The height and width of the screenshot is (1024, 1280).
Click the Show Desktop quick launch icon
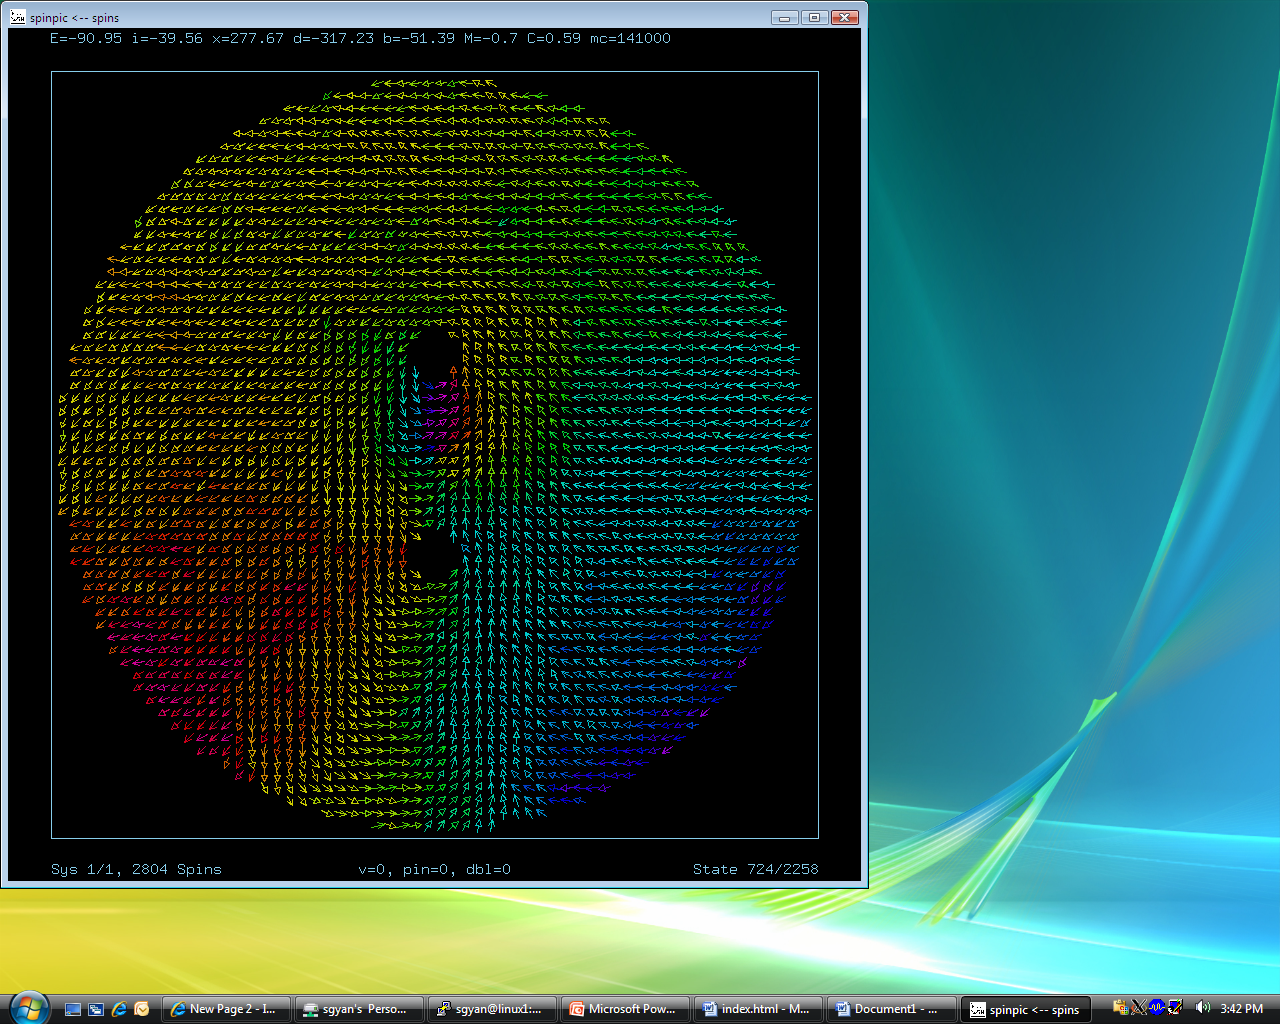click(73, 1009)
